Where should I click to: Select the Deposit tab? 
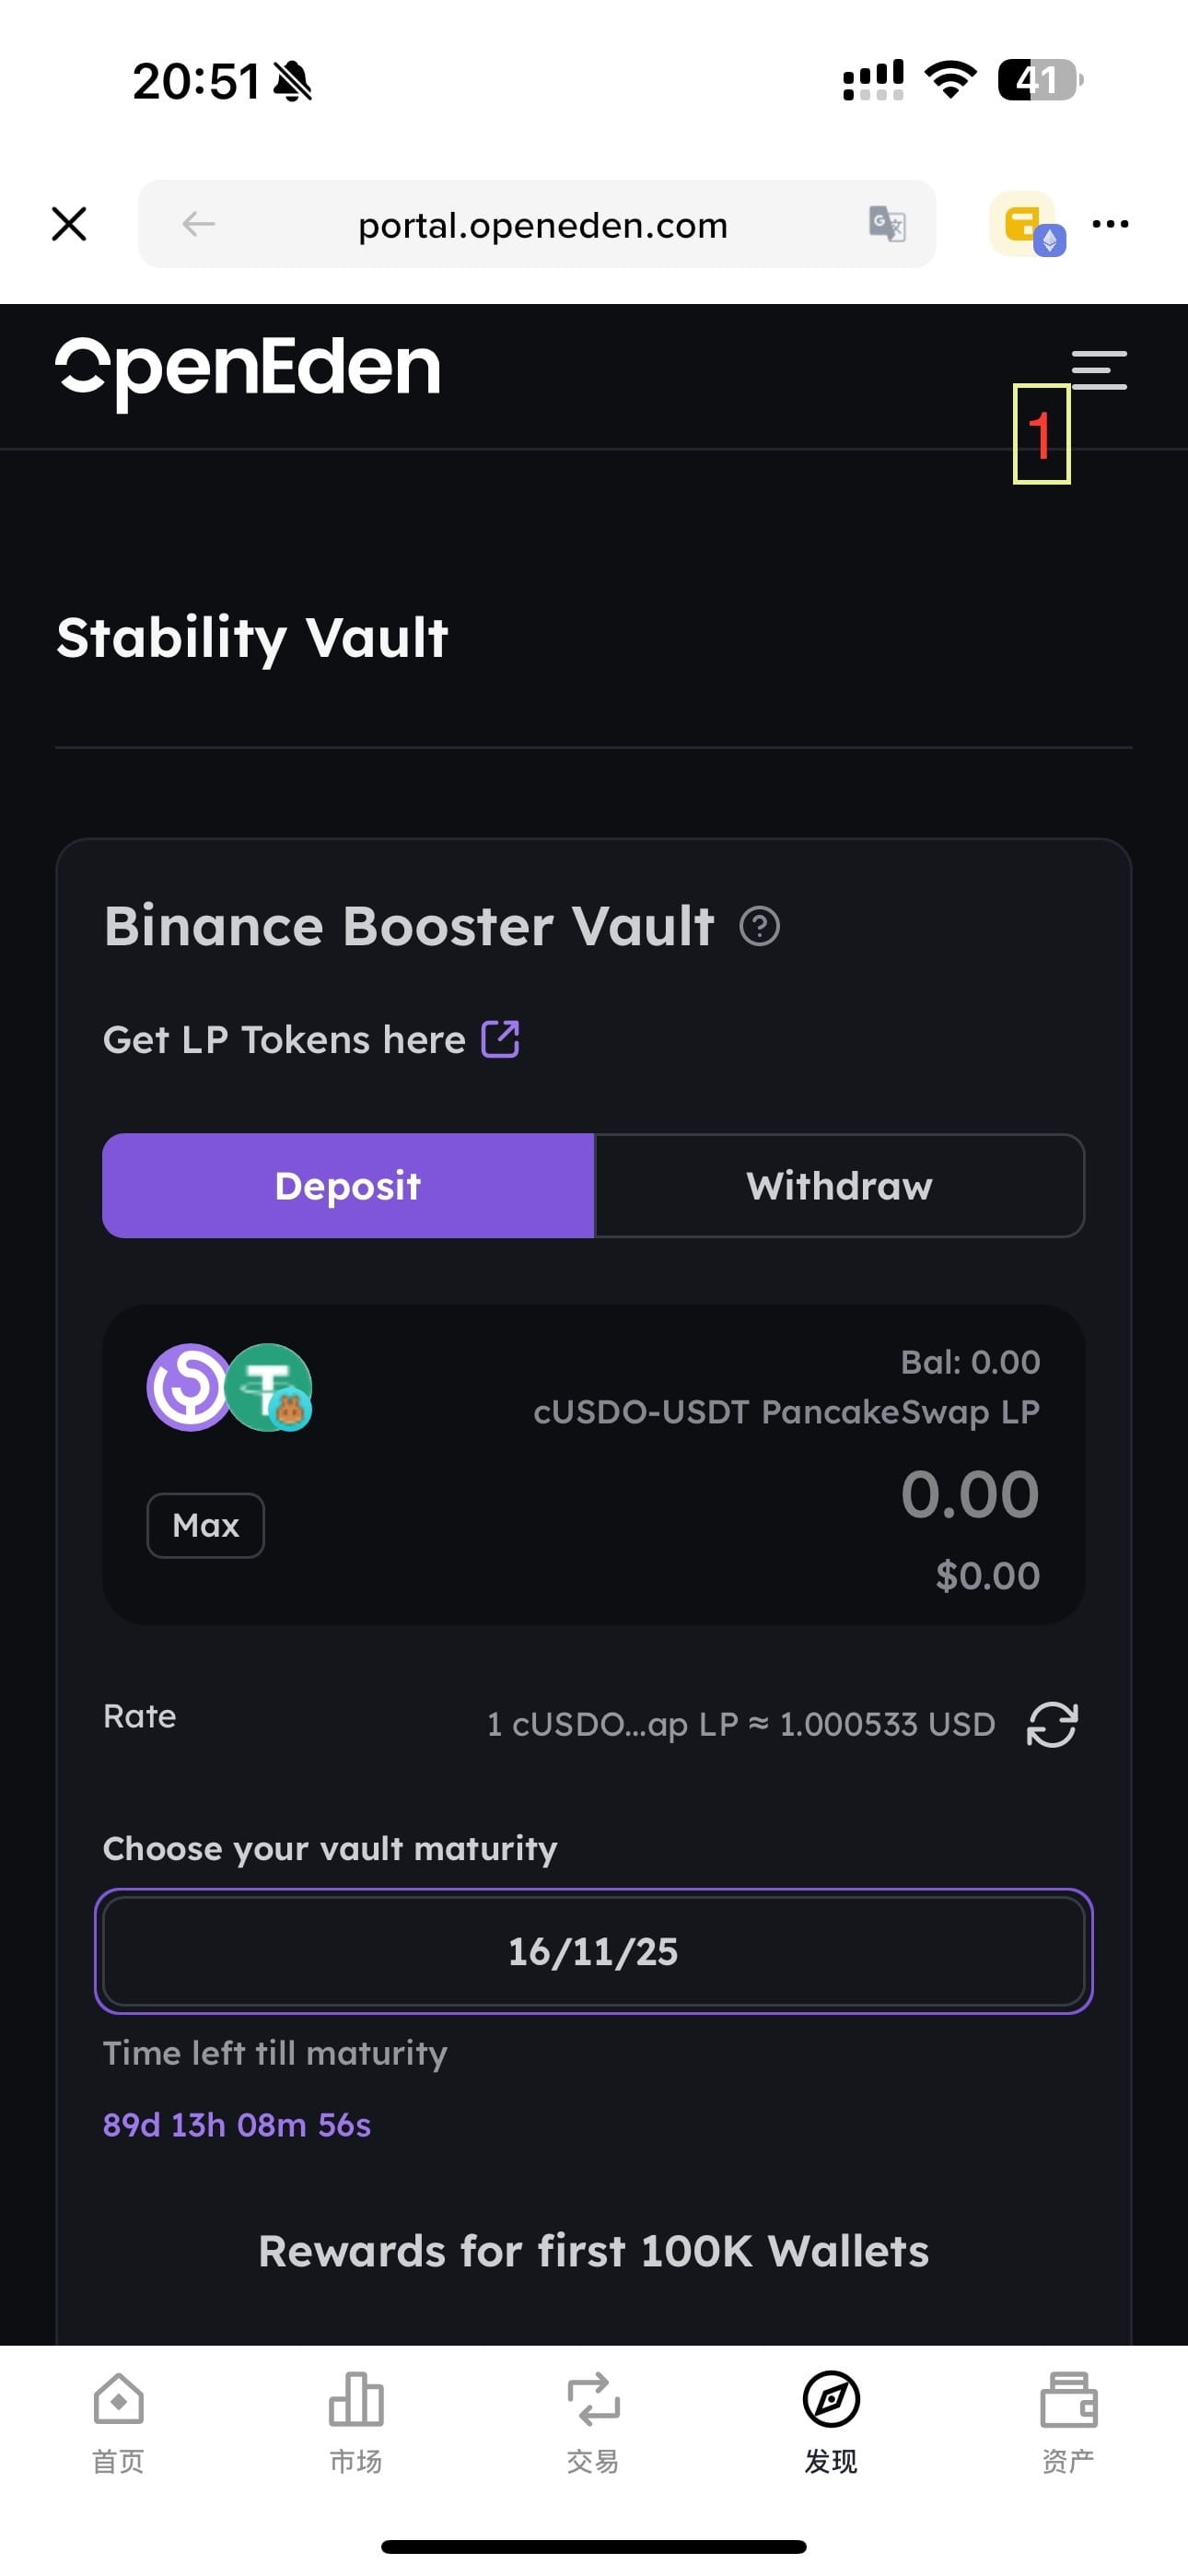pos(348,1186)
